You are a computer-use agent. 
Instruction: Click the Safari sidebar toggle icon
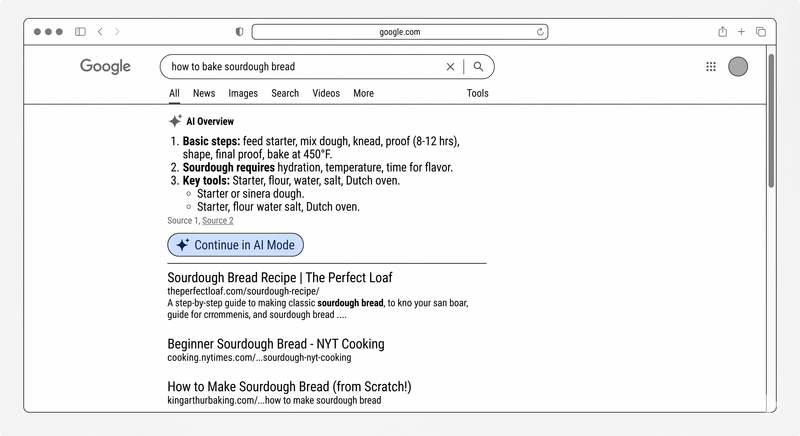pos(80,32)
